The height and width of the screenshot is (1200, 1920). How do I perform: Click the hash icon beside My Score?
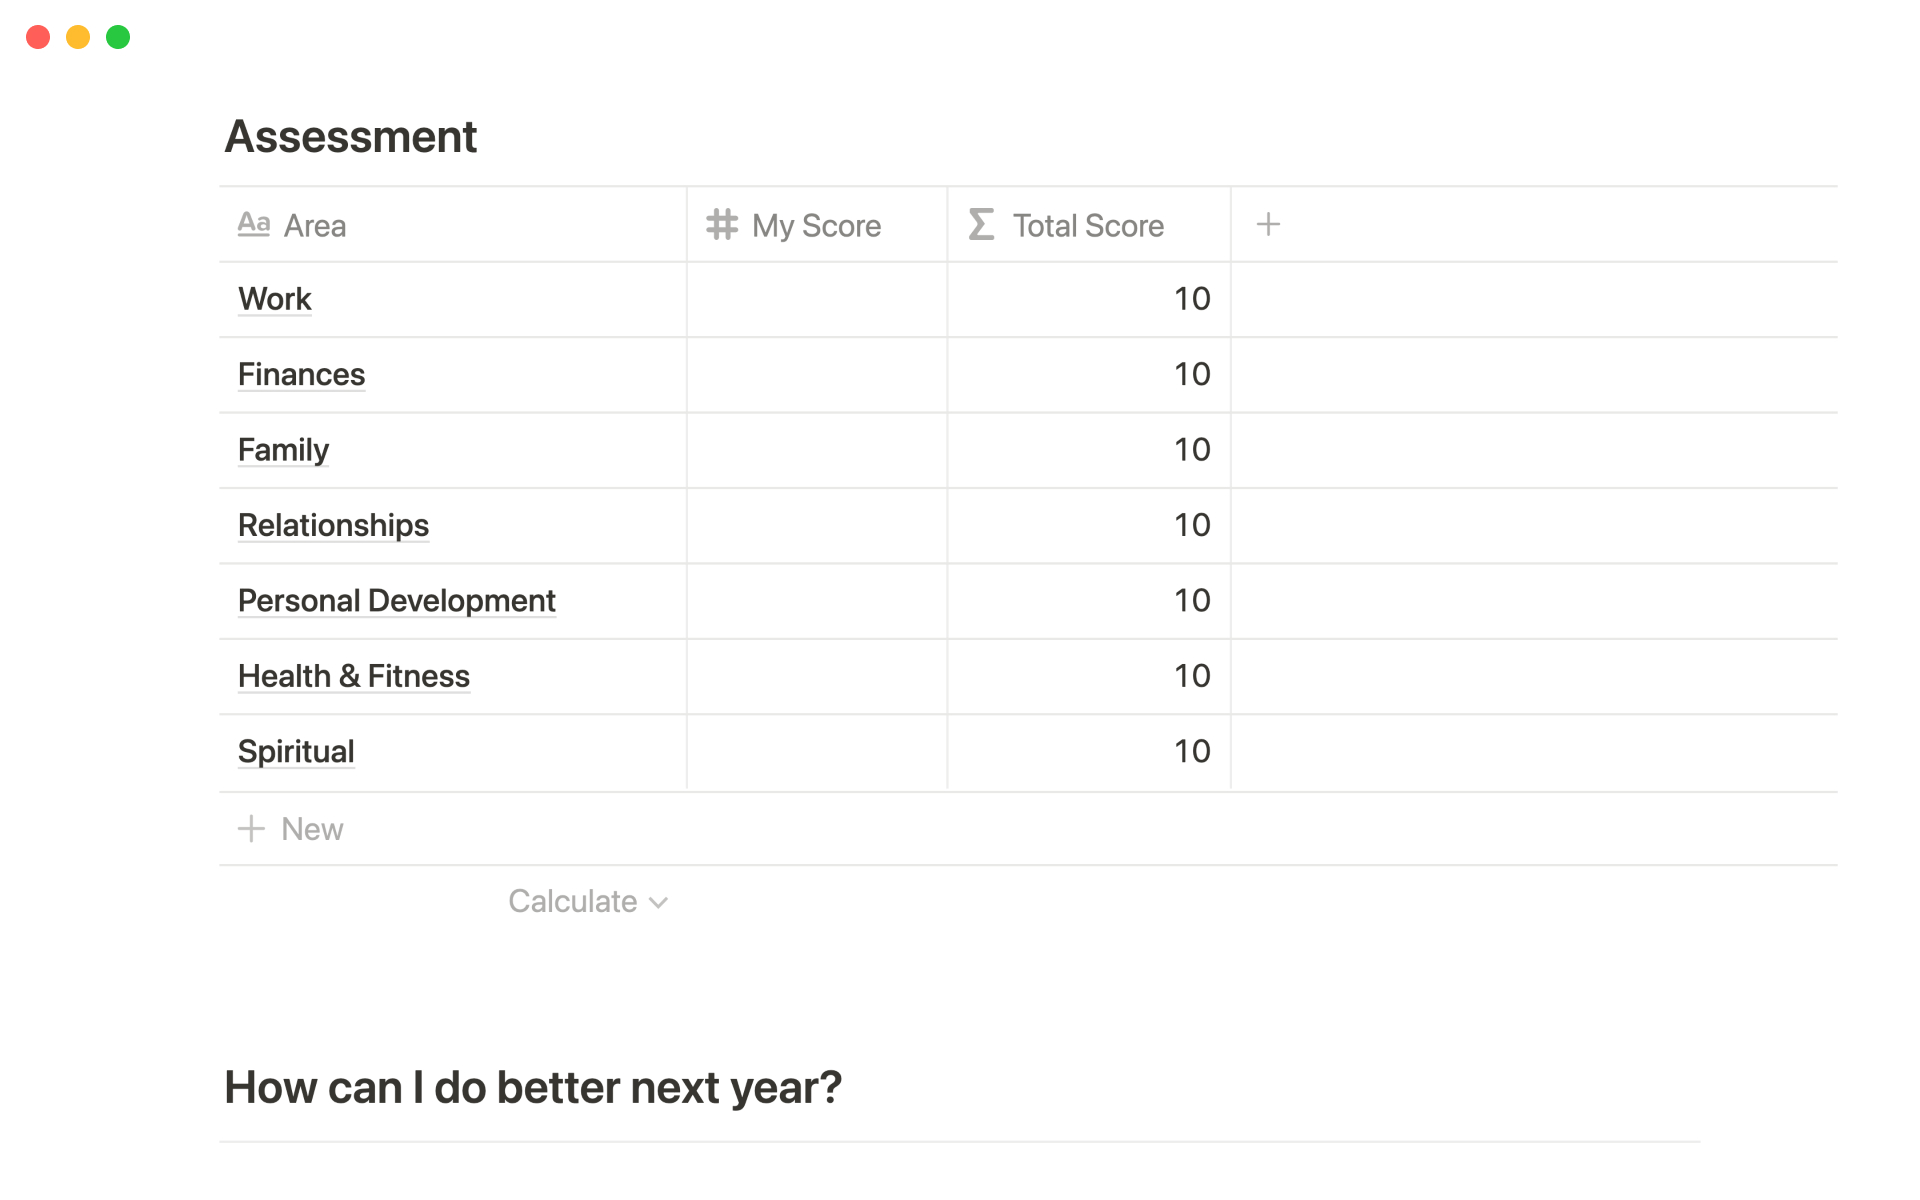coord(722,225)
